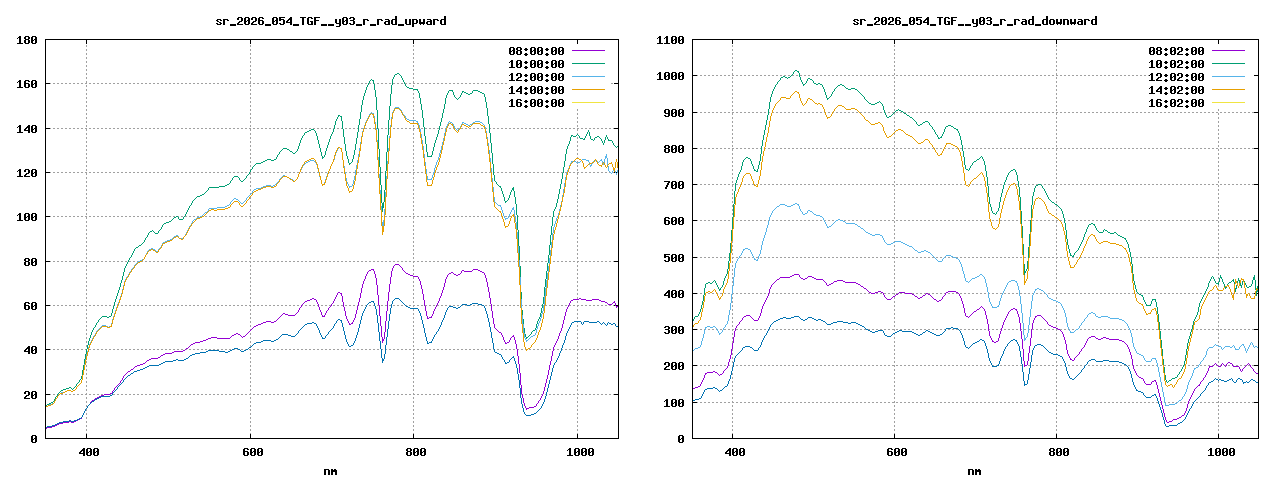Click the nm axis label under right chart

974,470
